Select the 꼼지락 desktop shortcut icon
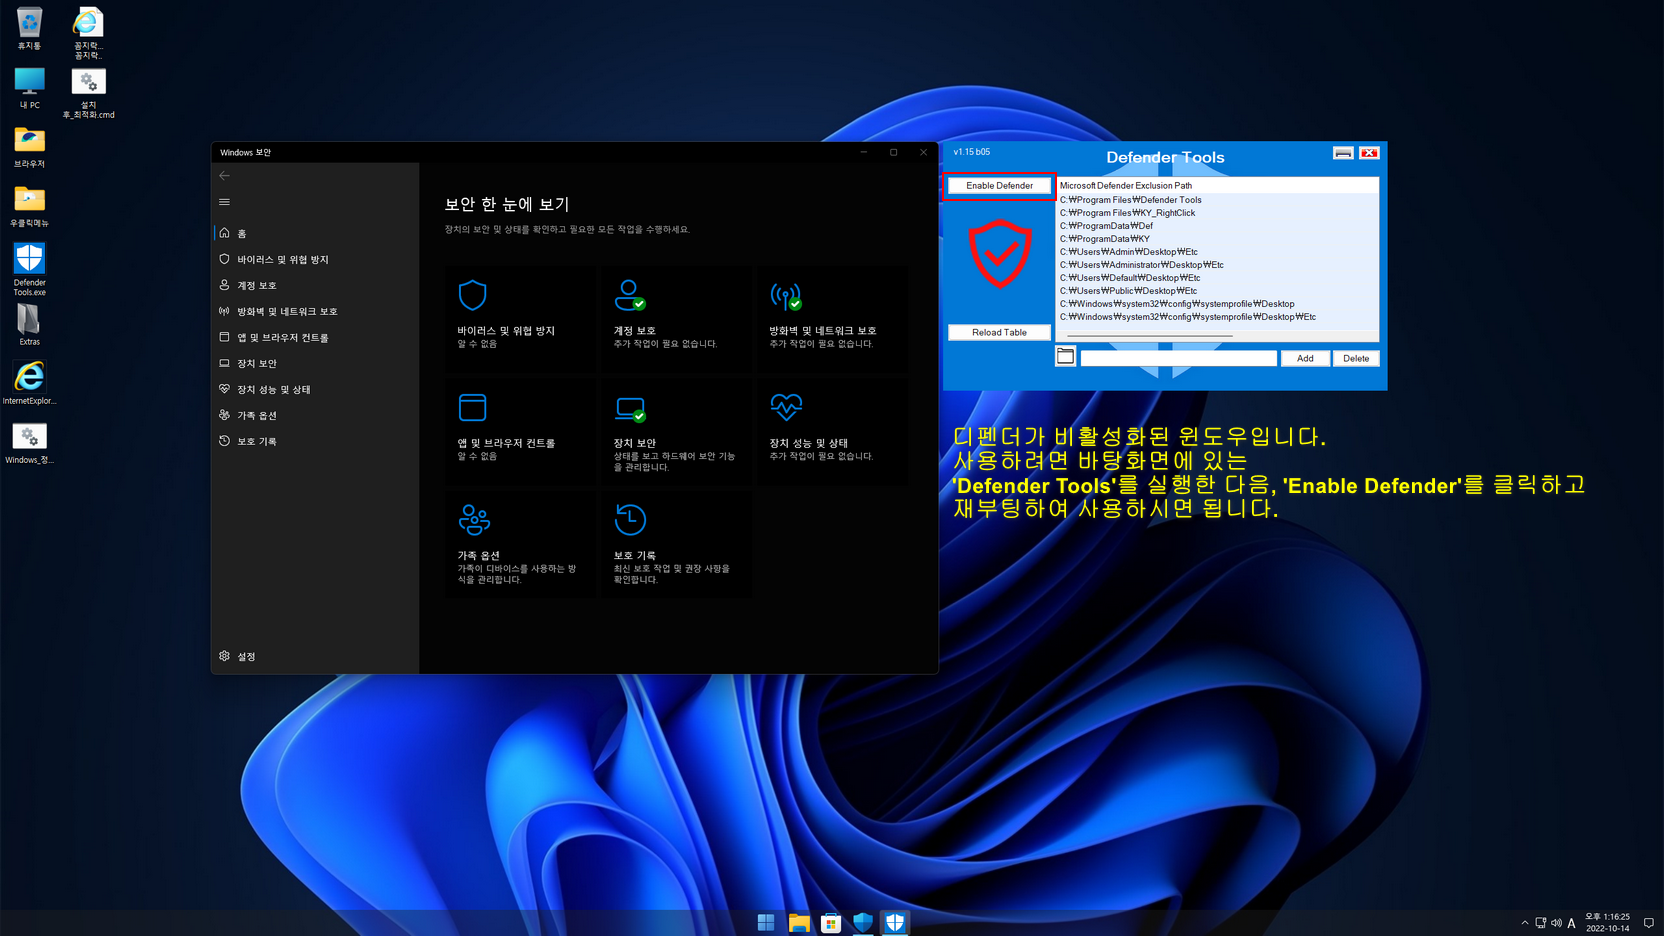 tap(88, 33)
